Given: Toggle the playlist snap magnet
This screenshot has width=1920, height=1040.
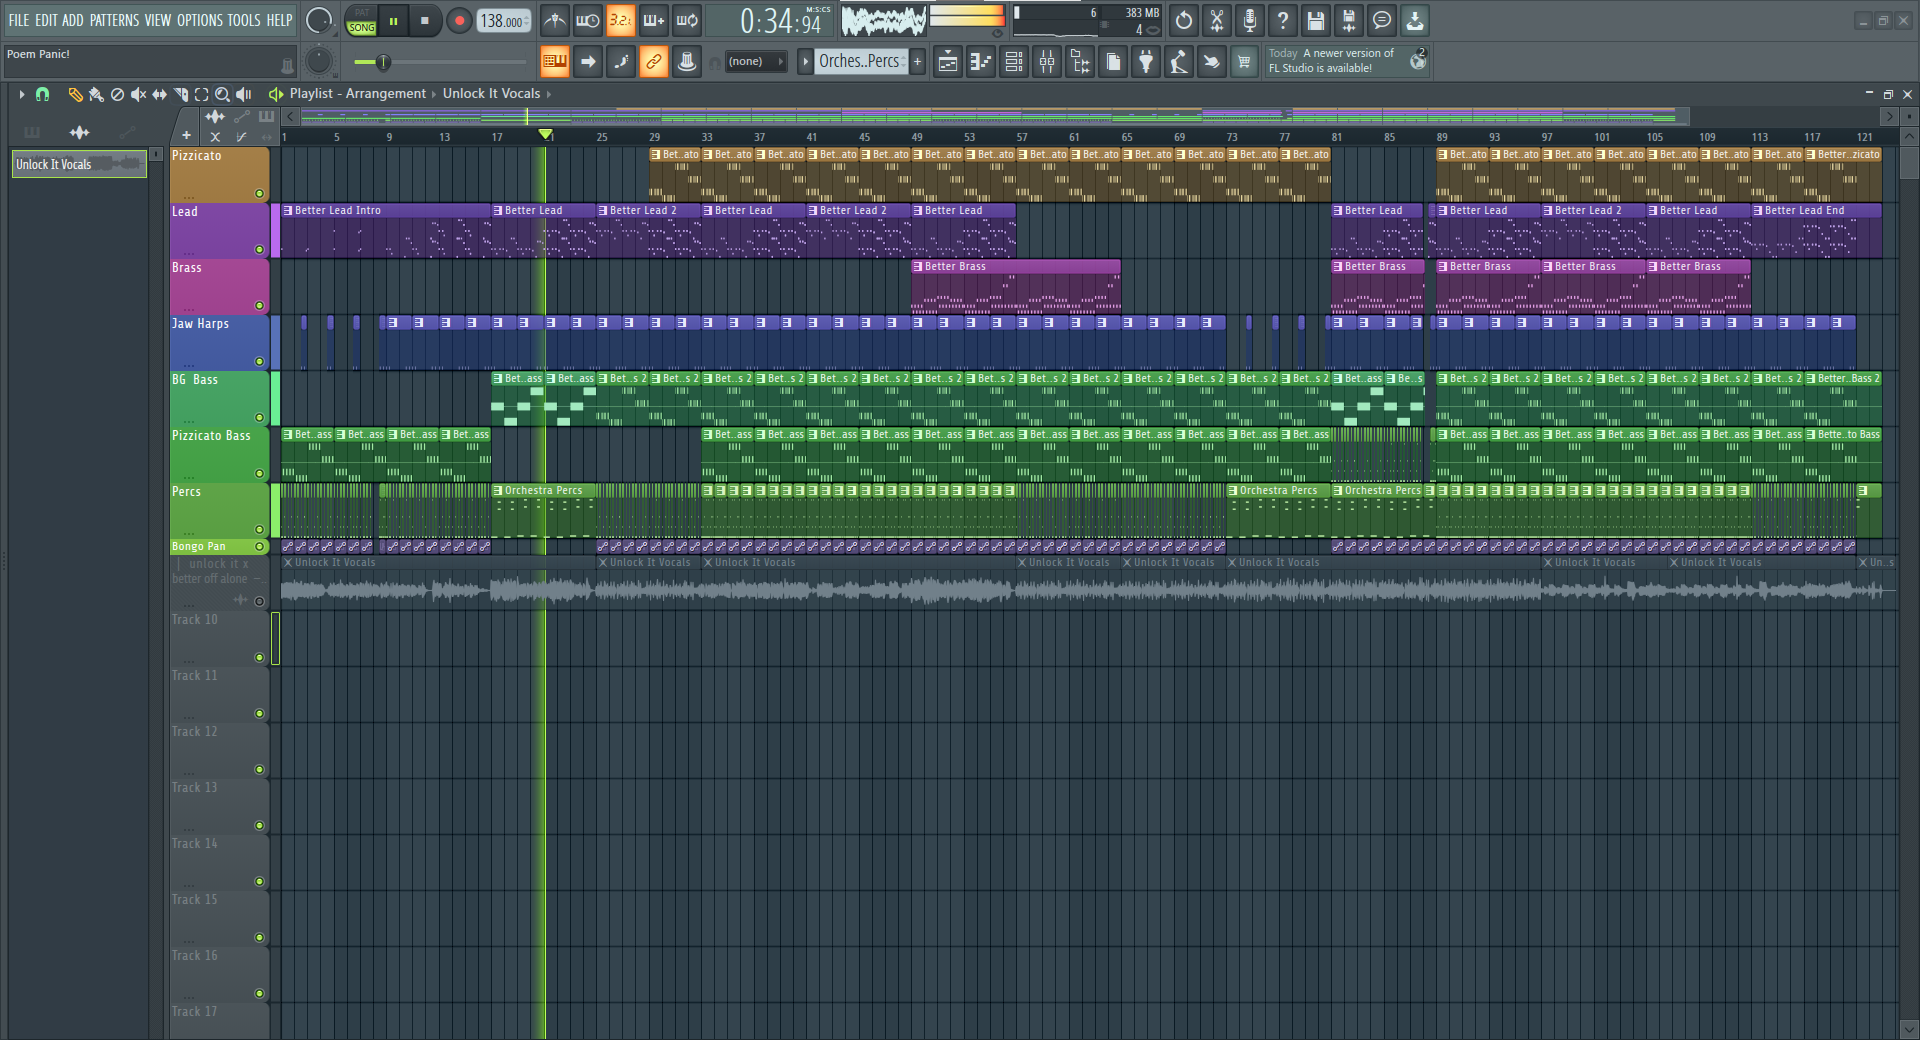Looking at the screenshot, I should click(42, 94).
